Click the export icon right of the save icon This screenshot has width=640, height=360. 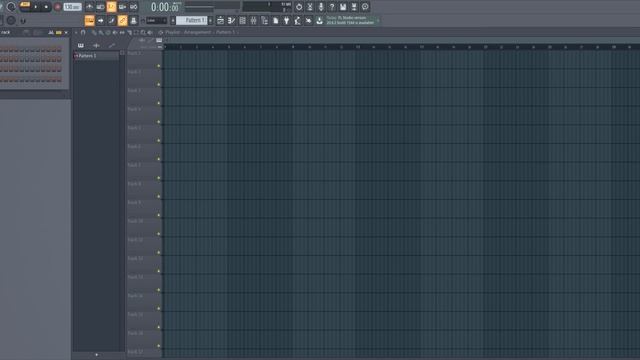(x=354, y=7)
